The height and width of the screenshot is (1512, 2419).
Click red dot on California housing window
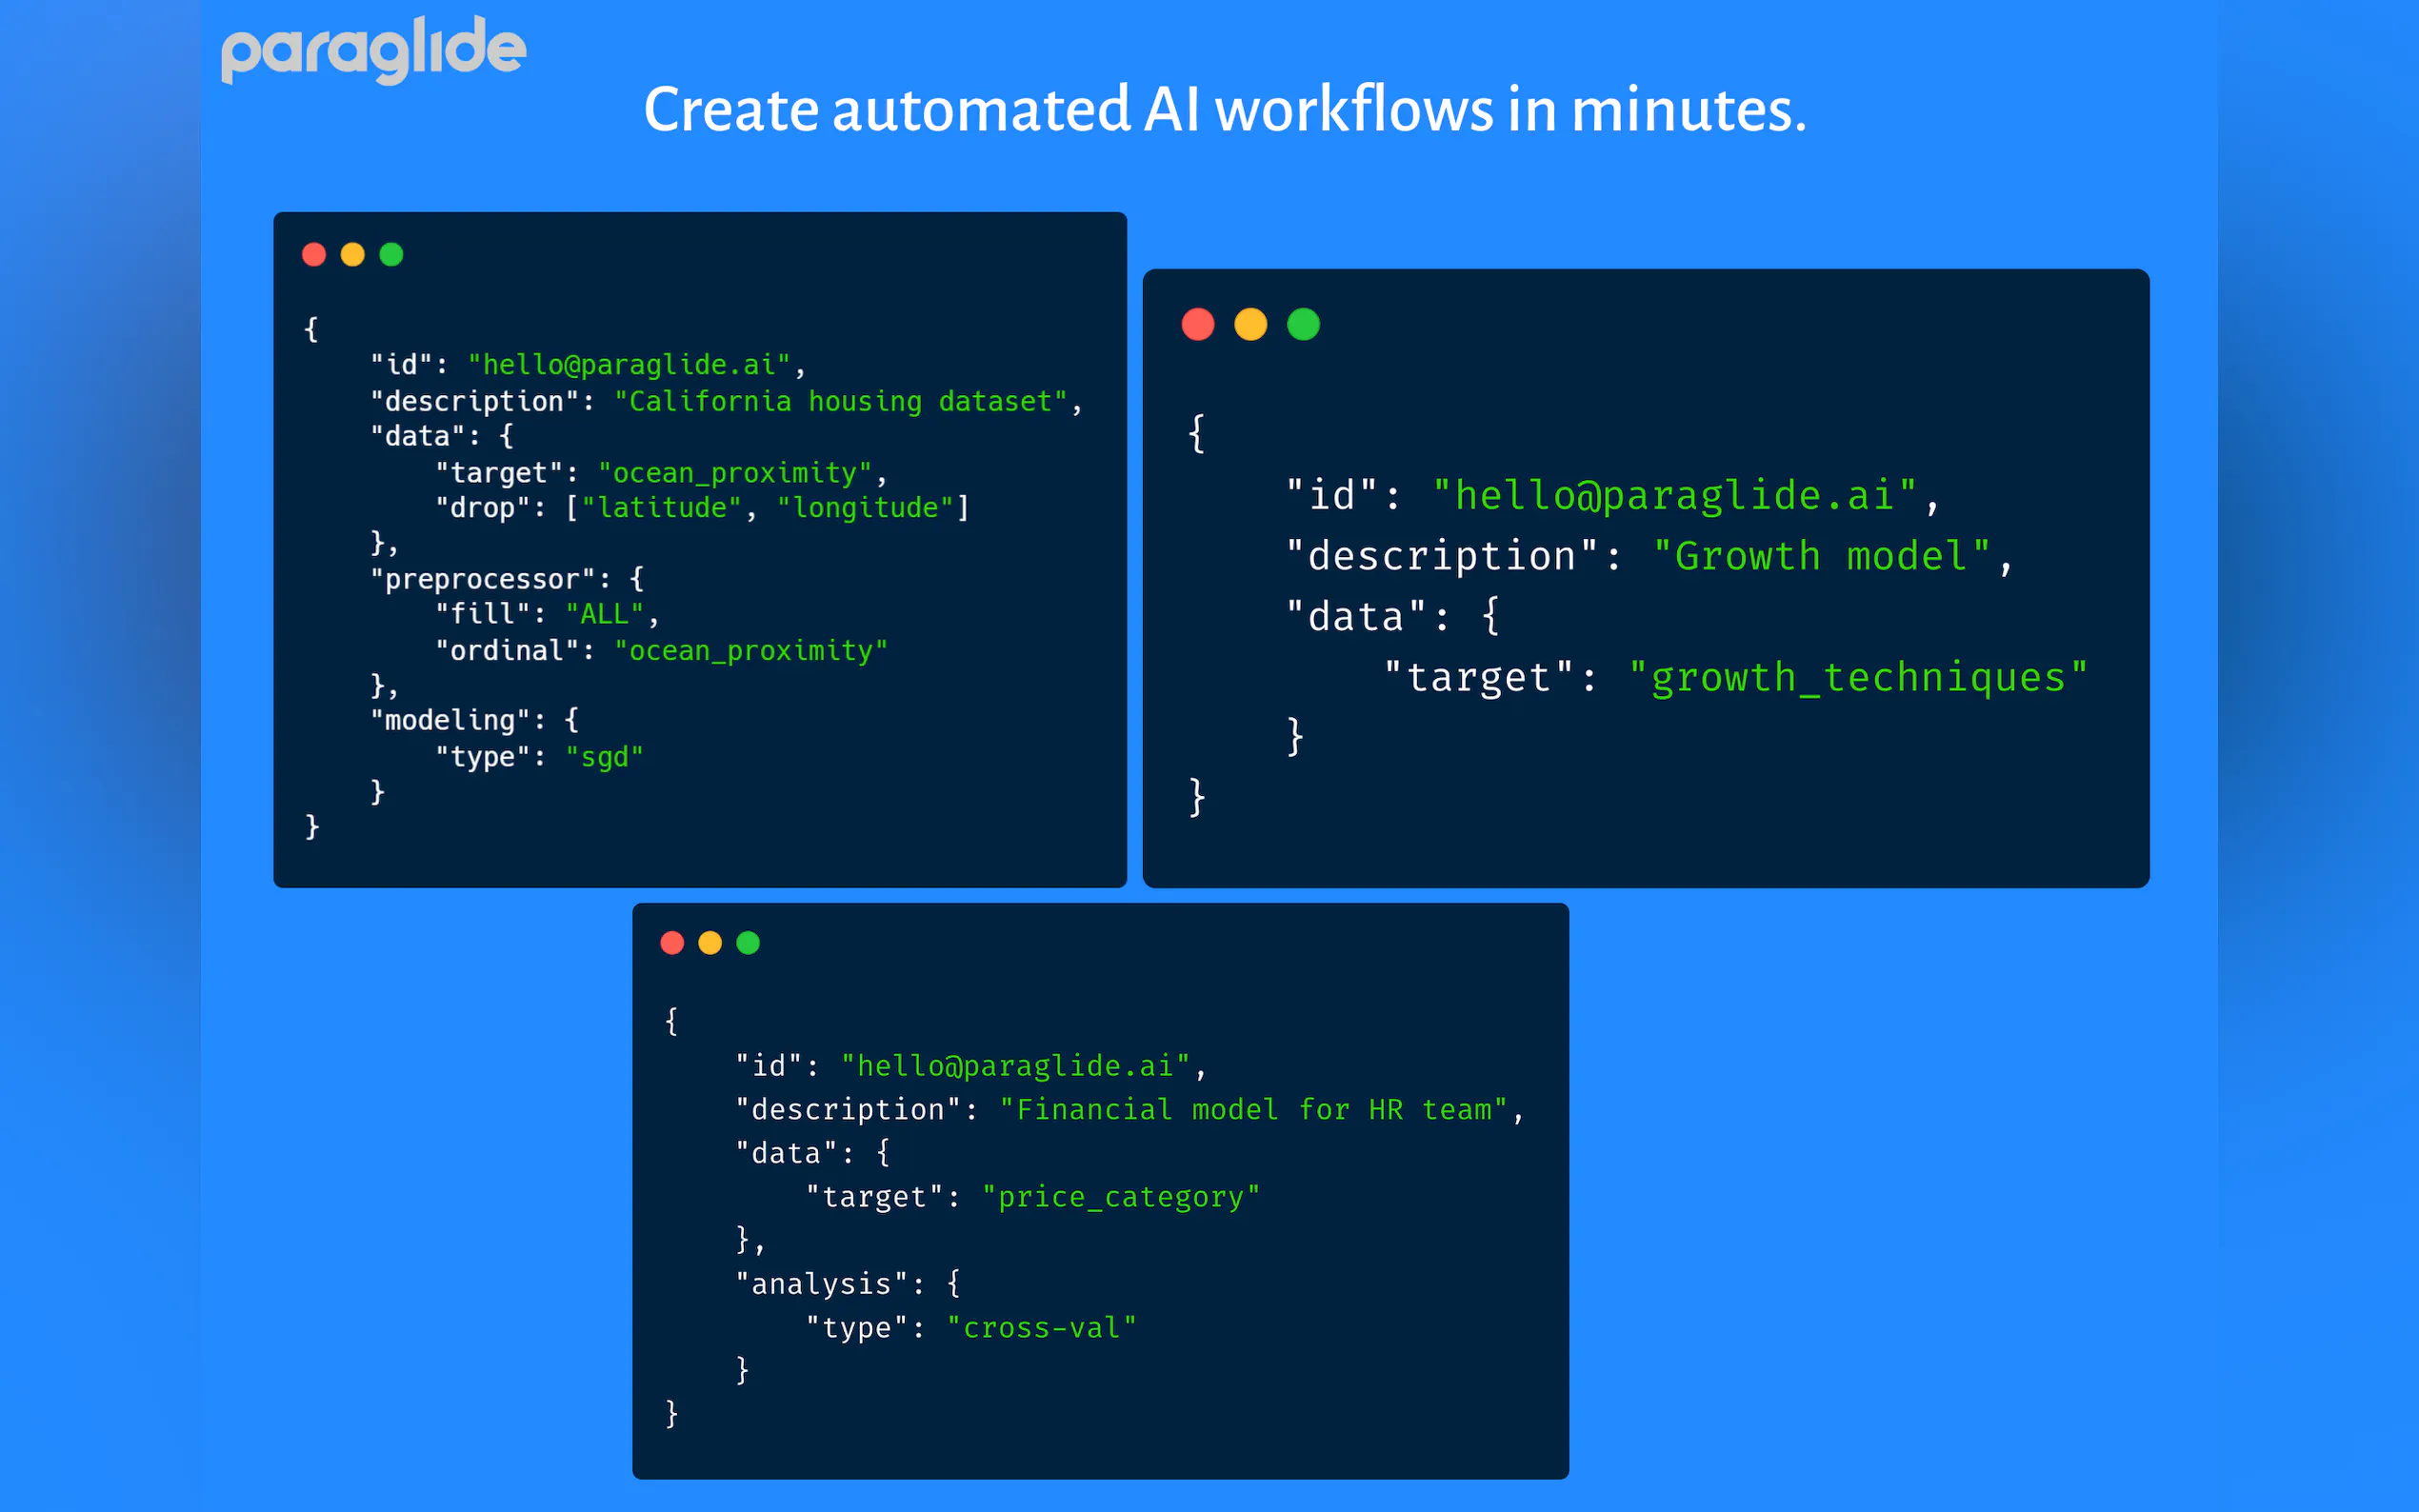314,255
